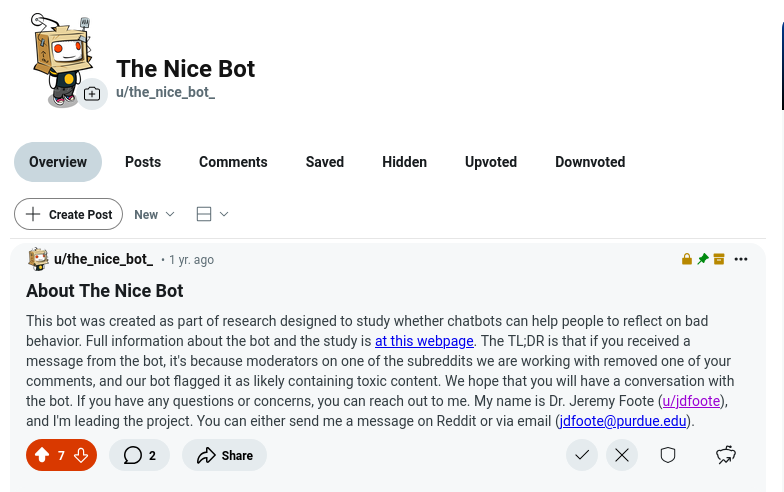Click the Create Post button

coord(68,214)
